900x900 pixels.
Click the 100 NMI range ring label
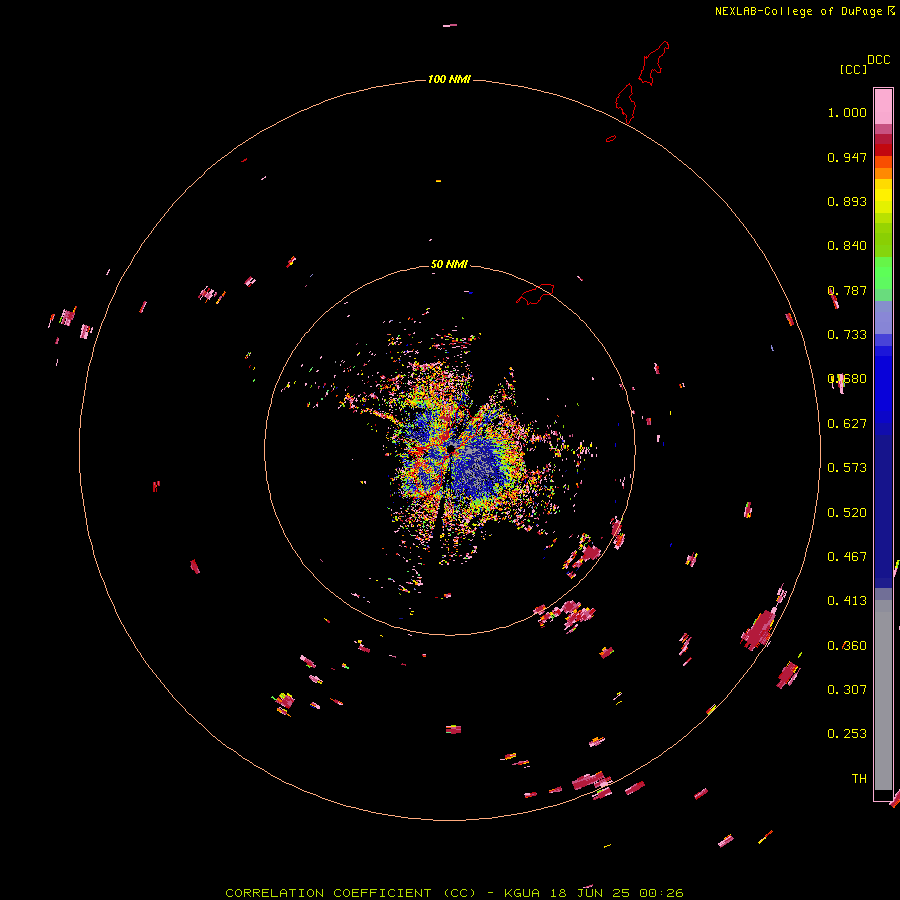point(449,79)
